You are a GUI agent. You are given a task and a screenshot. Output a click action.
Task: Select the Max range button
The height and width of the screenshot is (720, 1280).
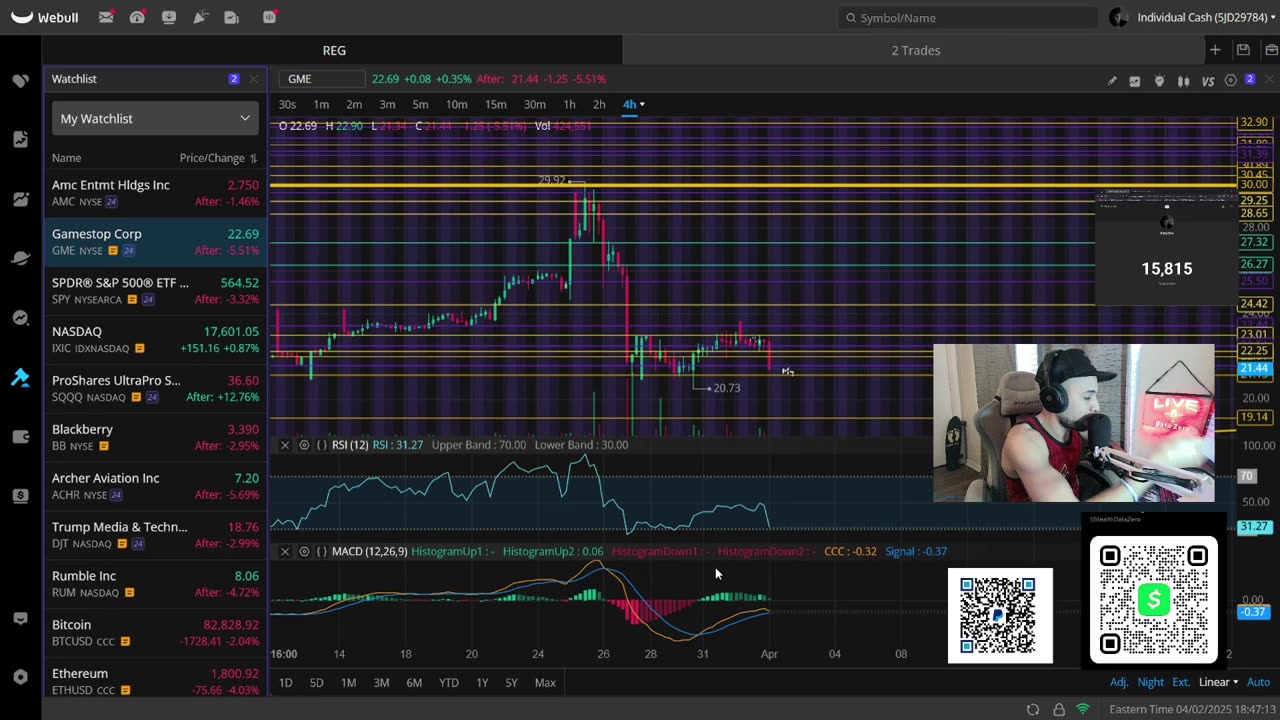[x=545, y=682]
